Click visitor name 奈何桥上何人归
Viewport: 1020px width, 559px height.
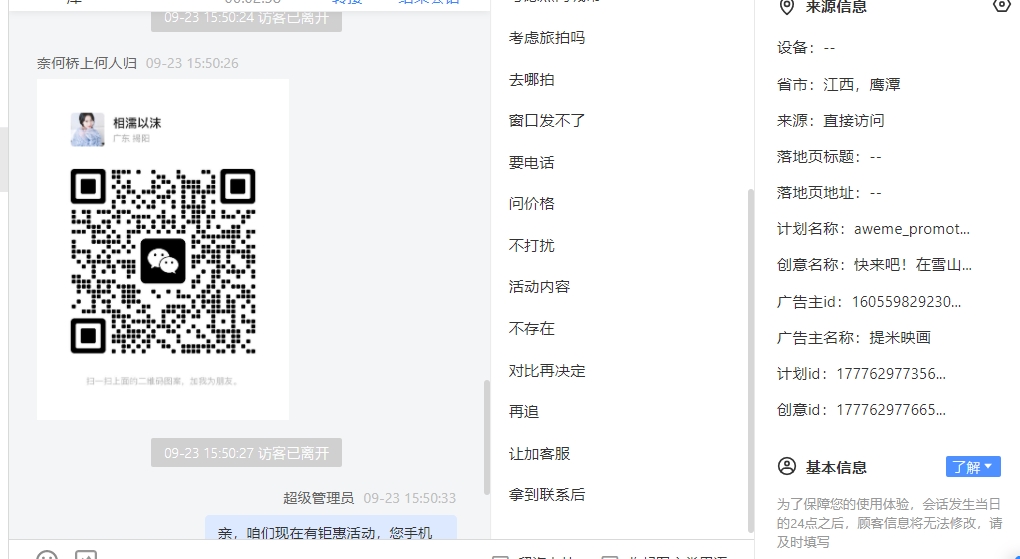point(87,63)
